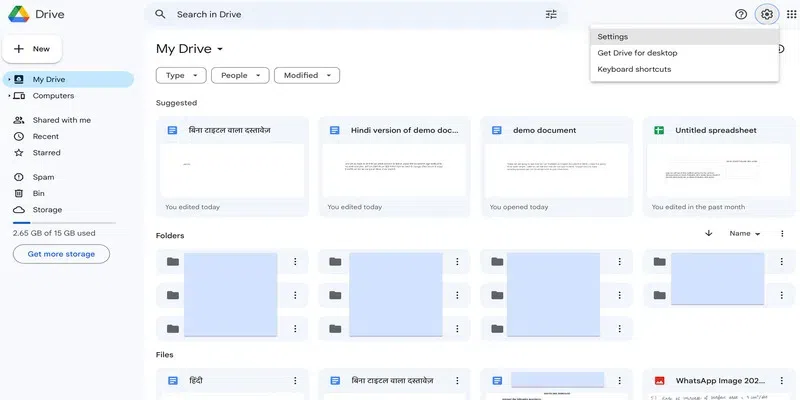Open the Starred section in sidebar
This screenshot has width=800, height=400.
click(x=46, y=153)
